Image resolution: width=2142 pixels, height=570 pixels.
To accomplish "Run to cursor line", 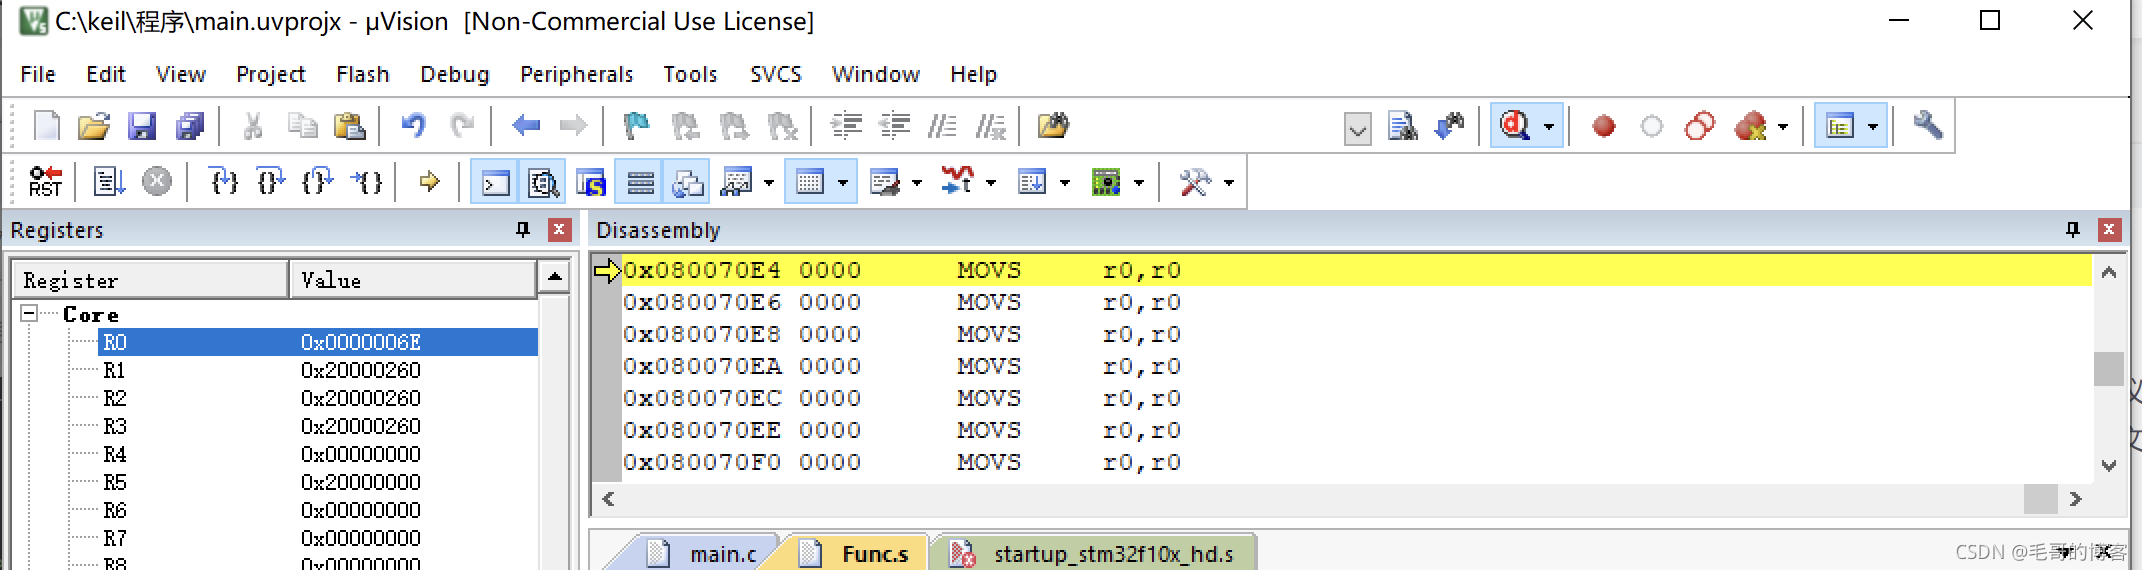I will [367, 182].
